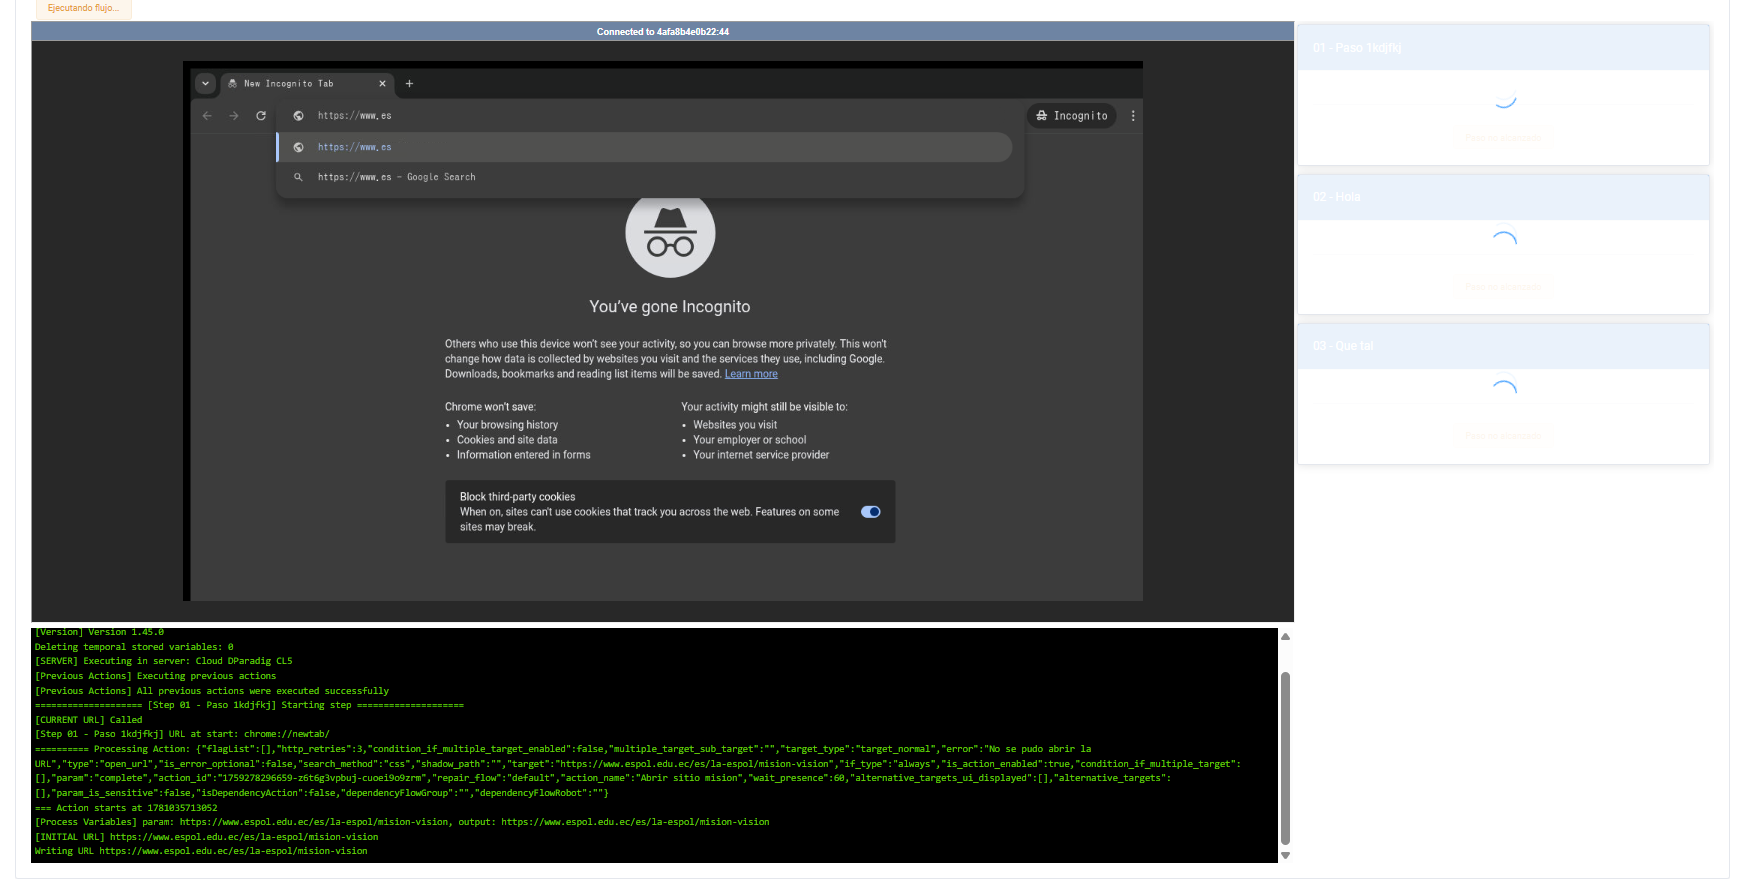The image size is (1742, 890).
Task: Click log line '[Process Variables] param:'
Action: [402, 822]
